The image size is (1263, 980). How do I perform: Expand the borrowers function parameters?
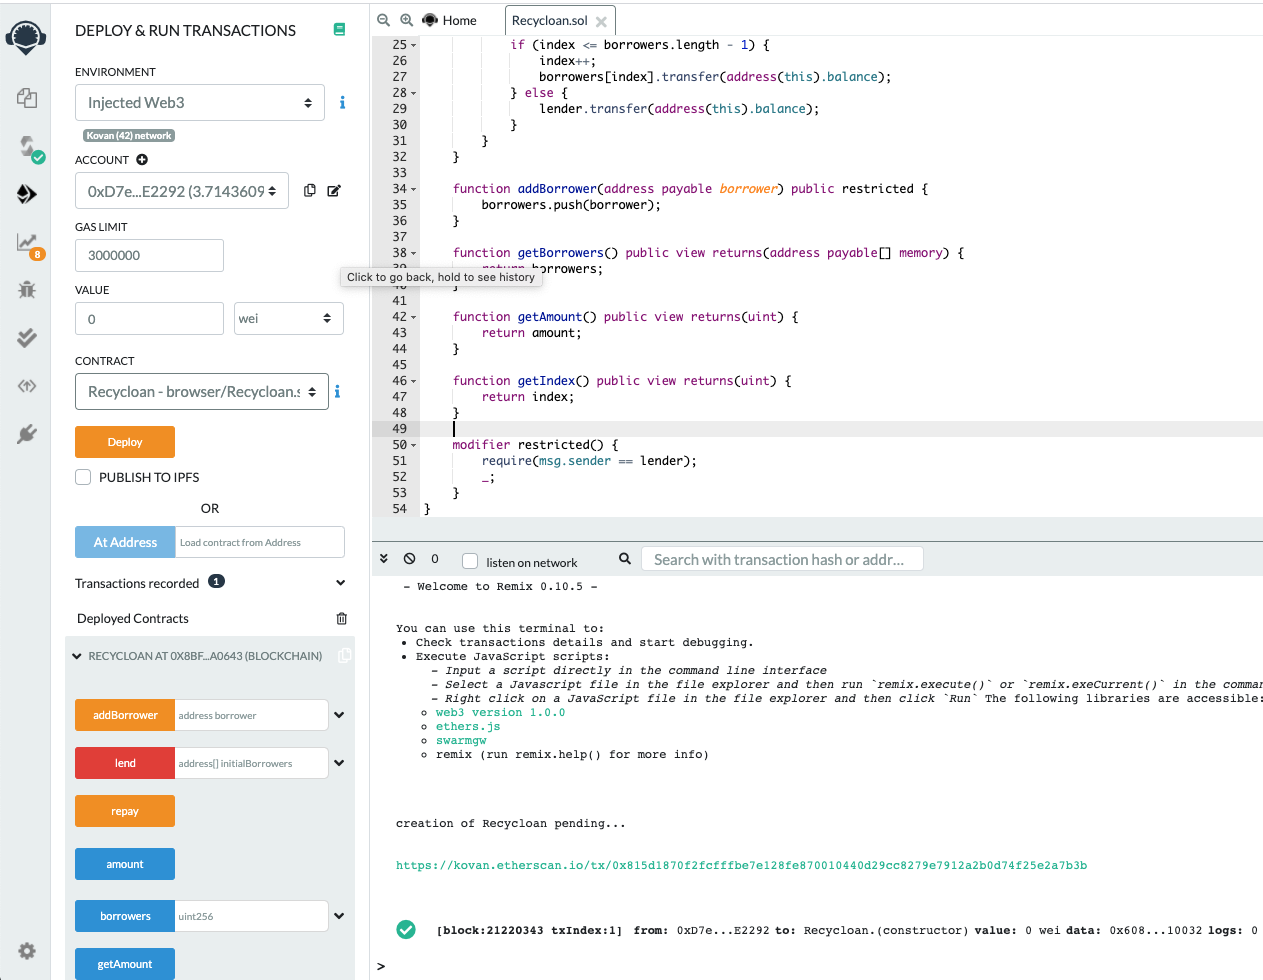(339, 916)
